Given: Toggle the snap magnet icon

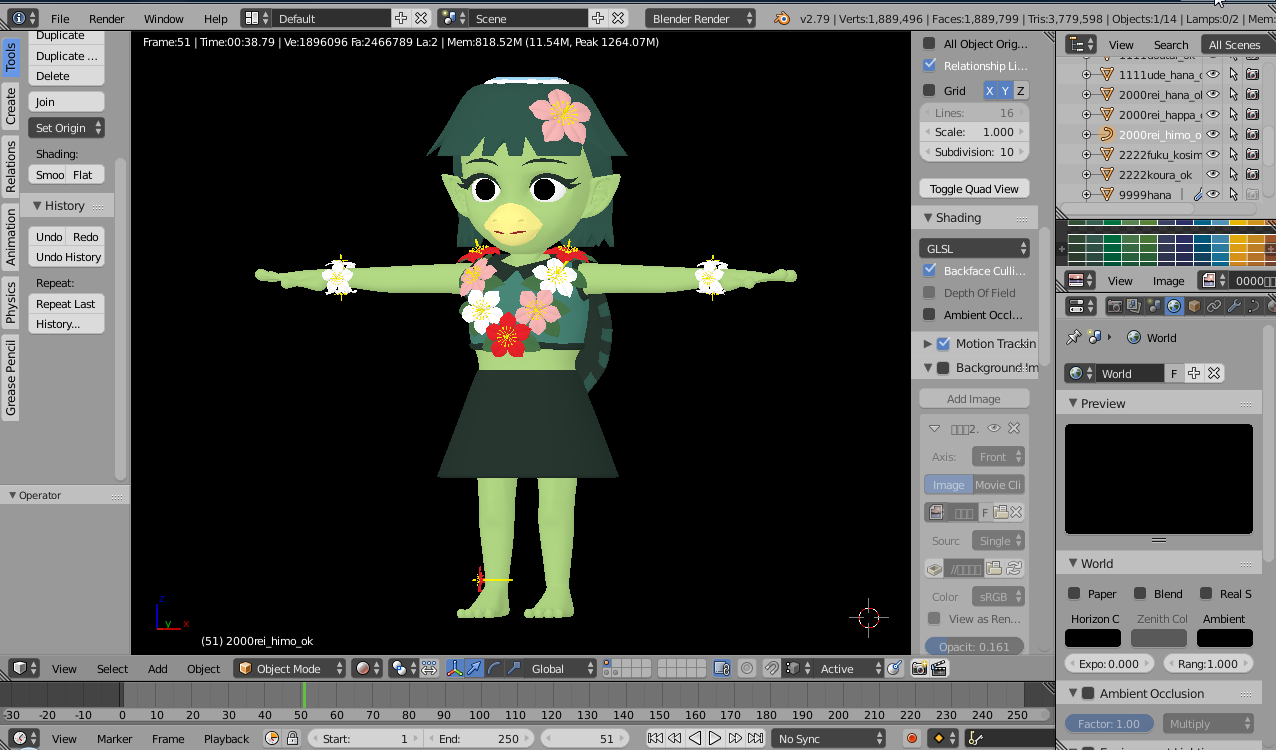Looking at the screenshot, I should (772, 668).
